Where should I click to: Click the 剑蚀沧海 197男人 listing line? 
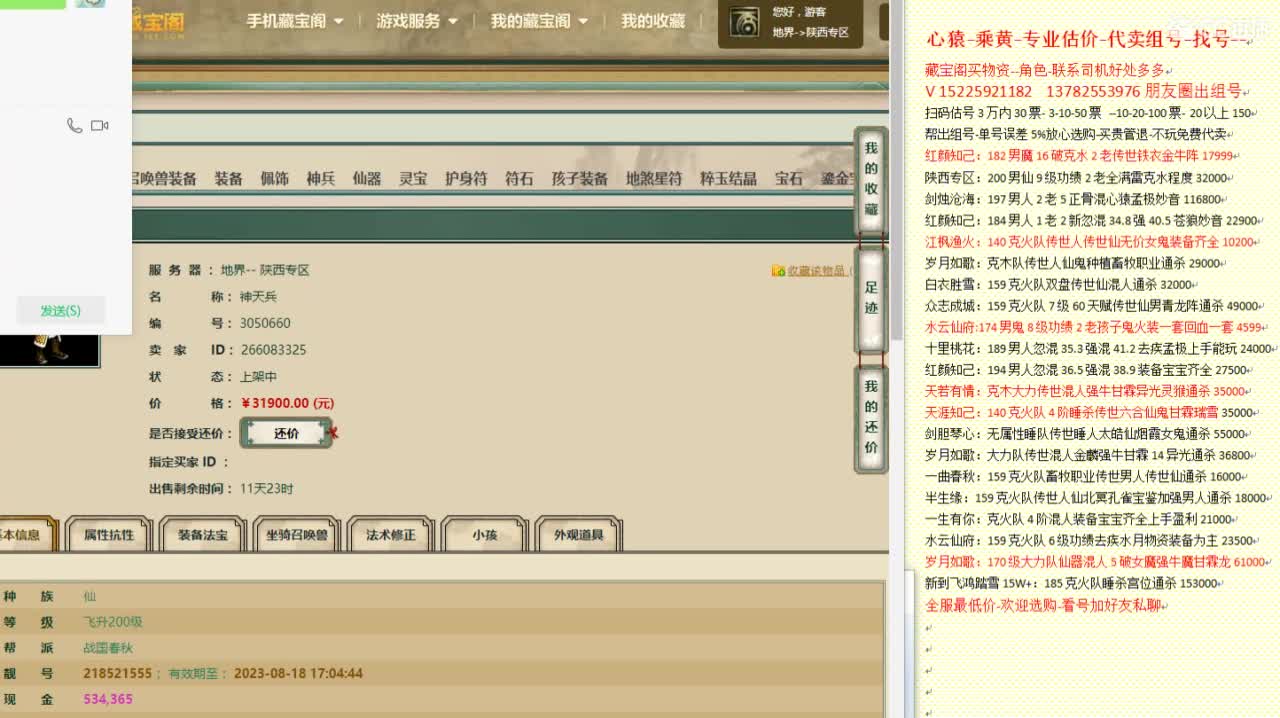click(1077, 199)
